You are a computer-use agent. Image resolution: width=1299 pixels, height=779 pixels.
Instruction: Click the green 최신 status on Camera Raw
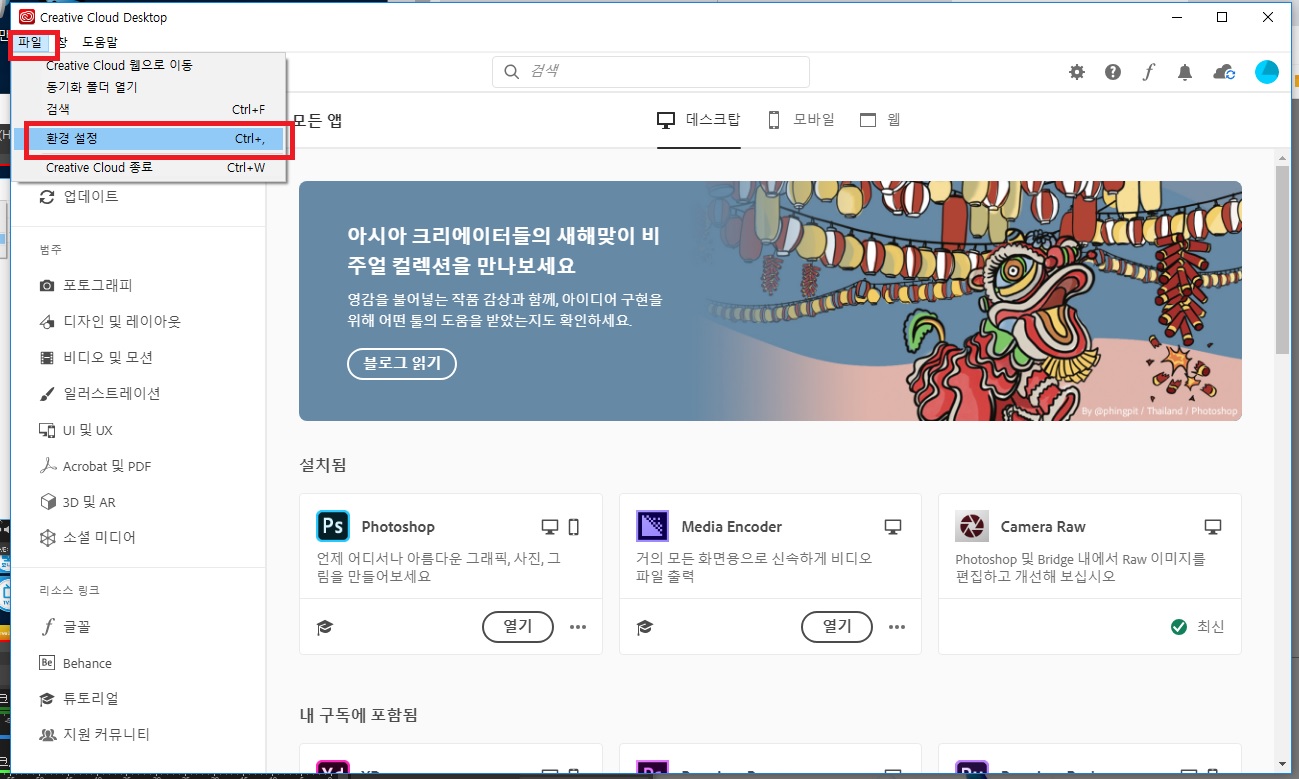(x=1198, y=627)
